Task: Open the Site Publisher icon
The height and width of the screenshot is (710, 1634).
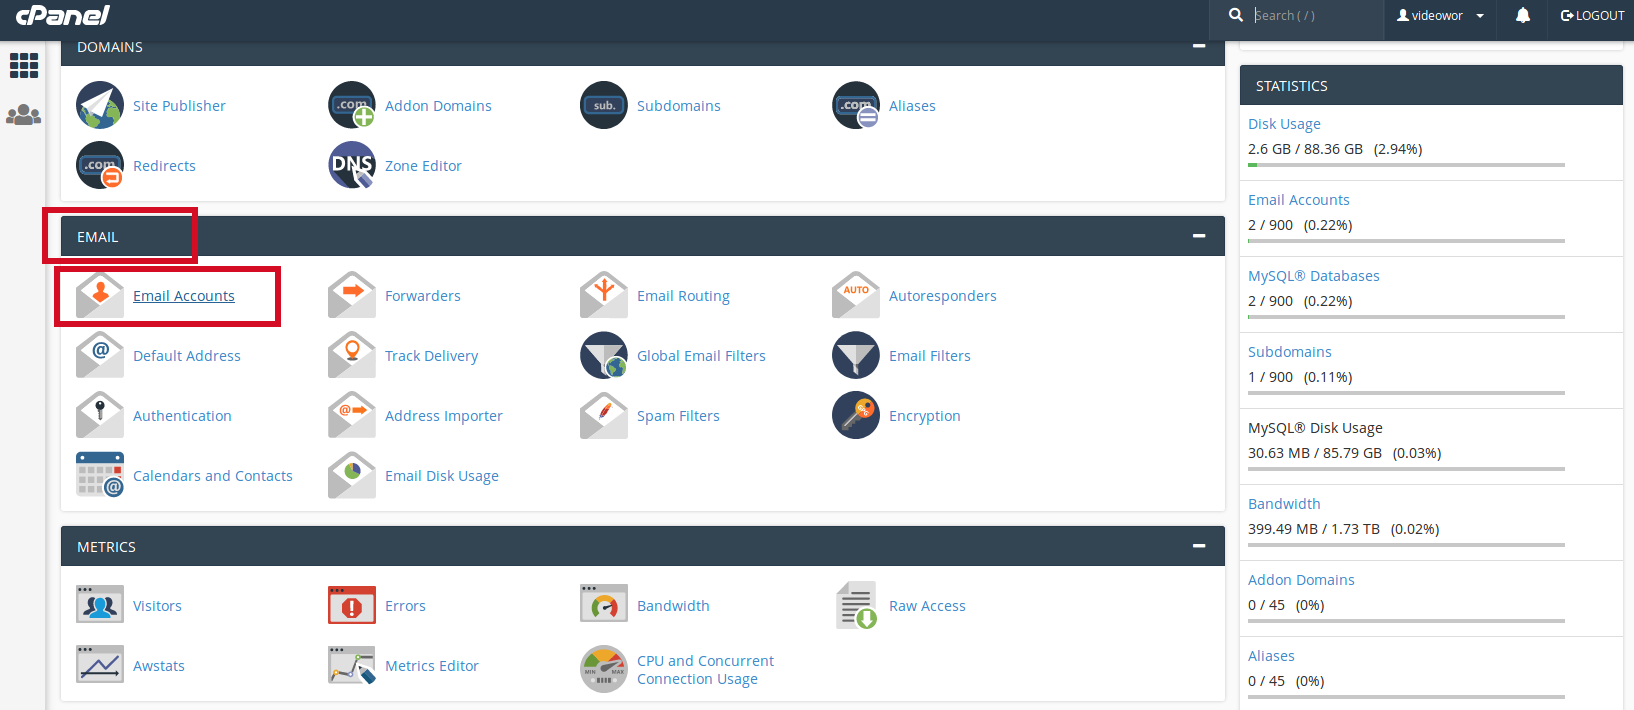Action: (100, 105)
